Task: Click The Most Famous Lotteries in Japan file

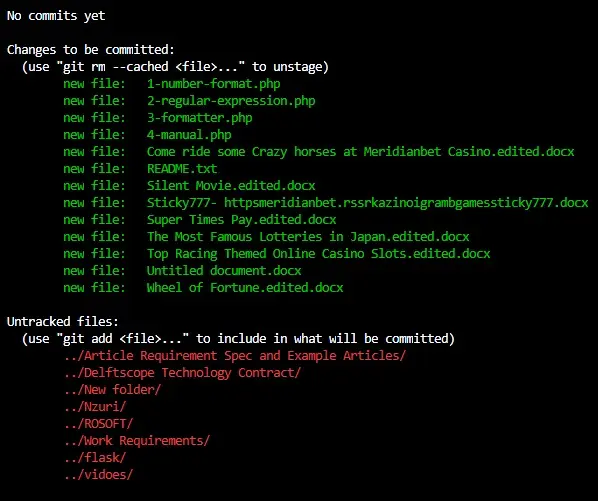Action: pyautogui.click(x=308, y=236)
